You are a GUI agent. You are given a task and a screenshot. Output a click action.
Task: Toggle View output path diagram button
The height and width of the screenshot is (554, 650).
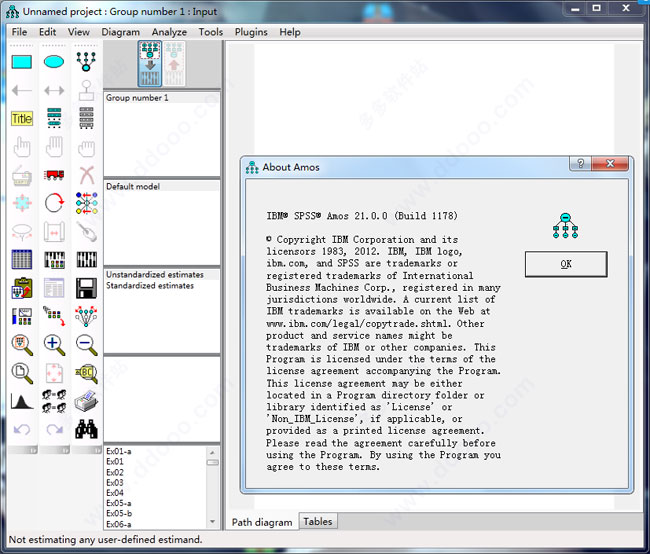[174, 63]
